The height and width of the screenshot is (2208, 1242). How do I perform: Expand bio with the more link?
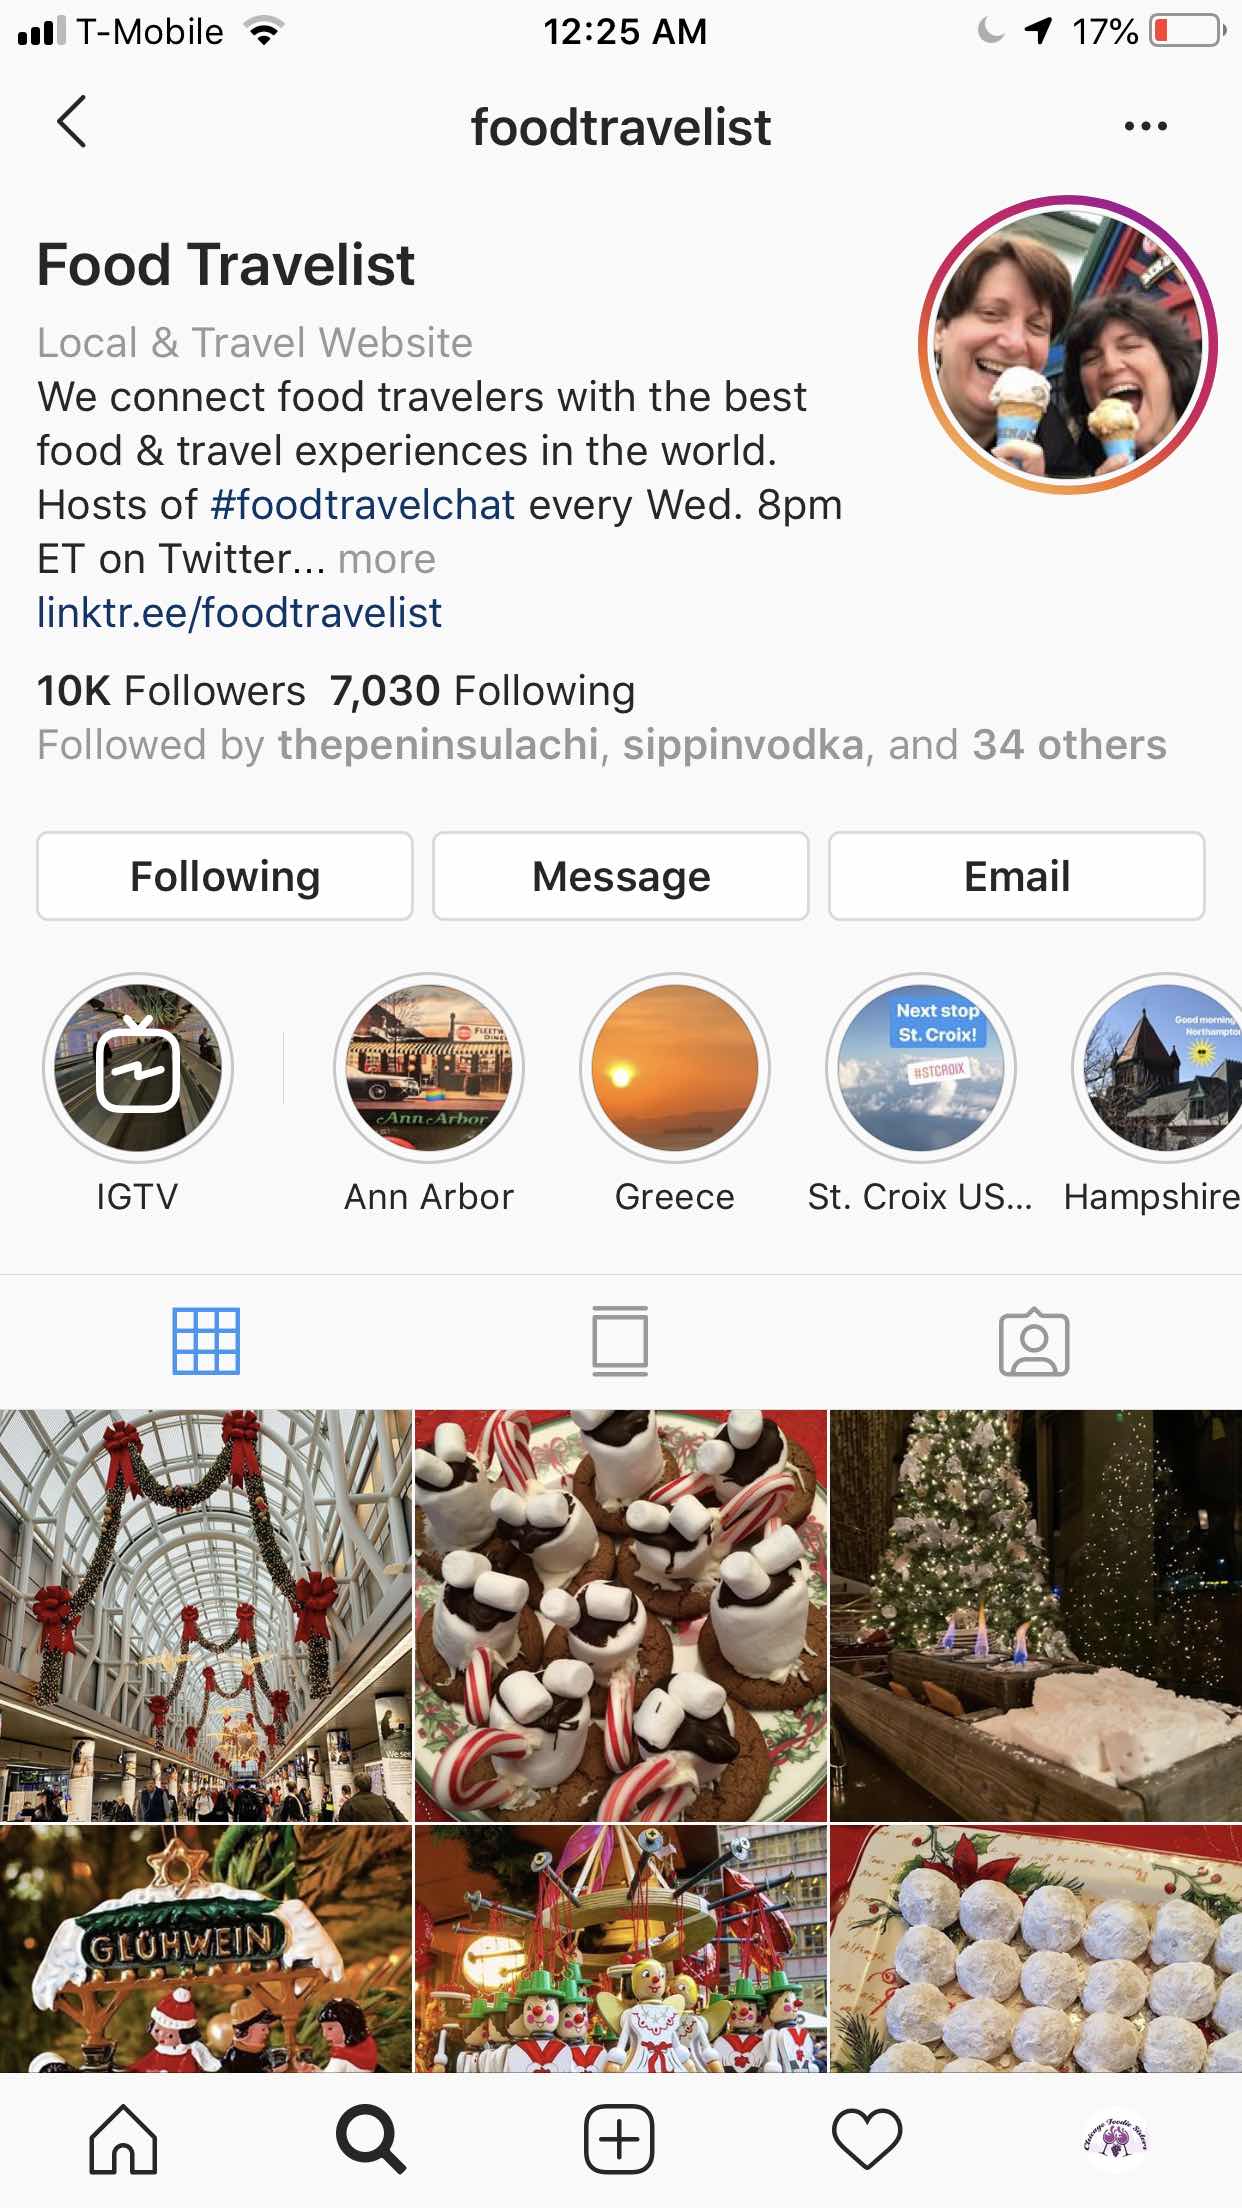[387, 559]
